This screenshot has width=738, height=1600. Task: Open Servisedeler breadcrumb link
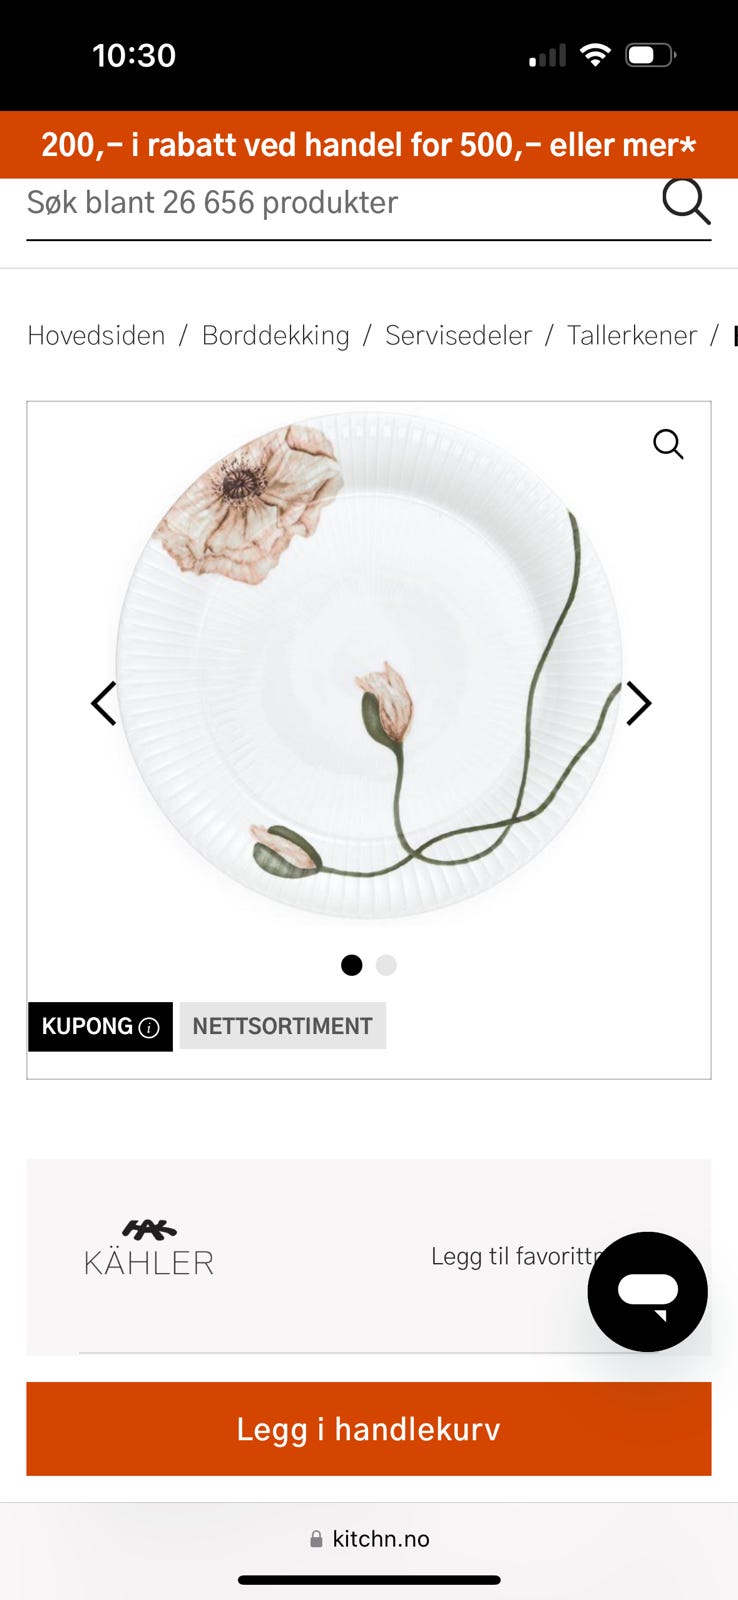click(x=458, y=335)
